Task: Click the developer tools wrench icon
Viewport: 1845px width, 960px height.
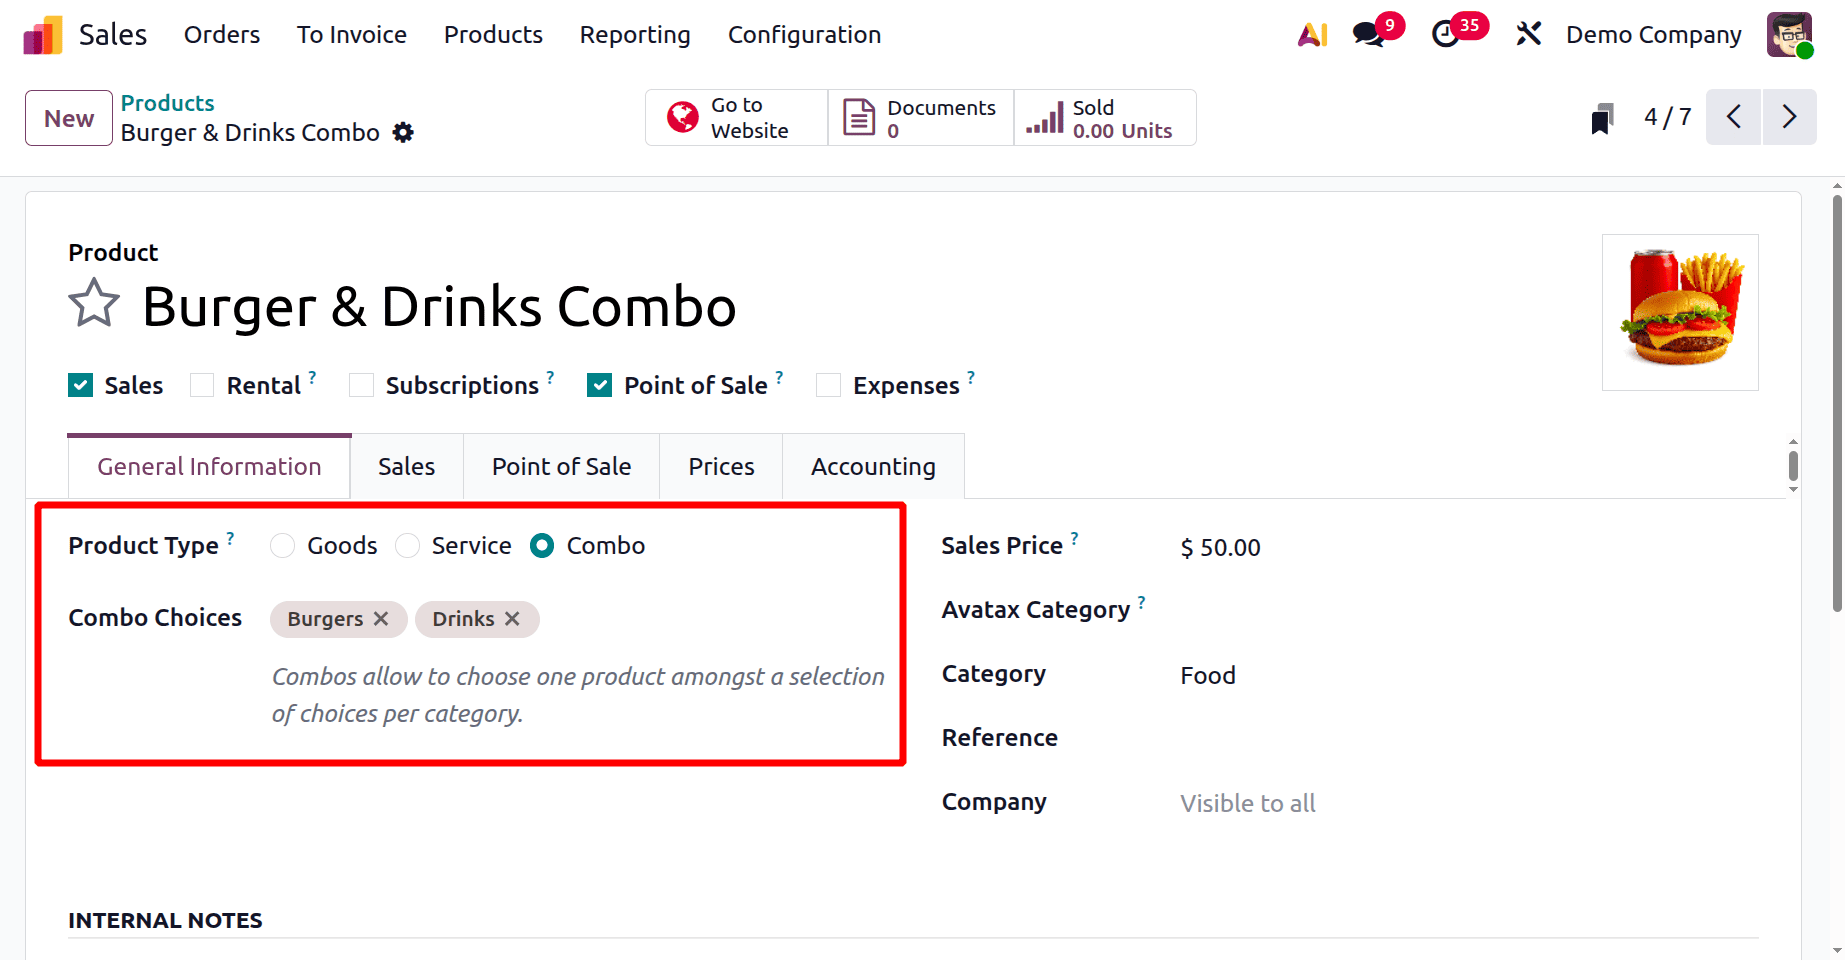Action: [1528, 34]
